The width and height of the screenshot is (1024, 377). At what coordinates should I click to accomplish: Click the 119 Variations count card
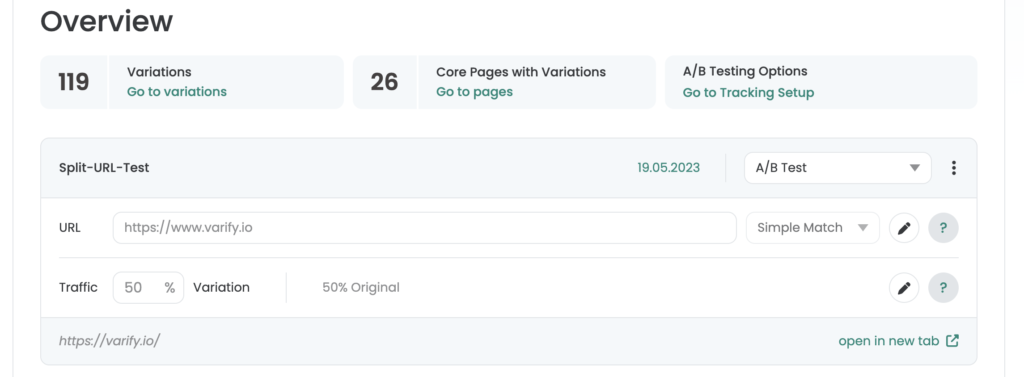[191, 82]
